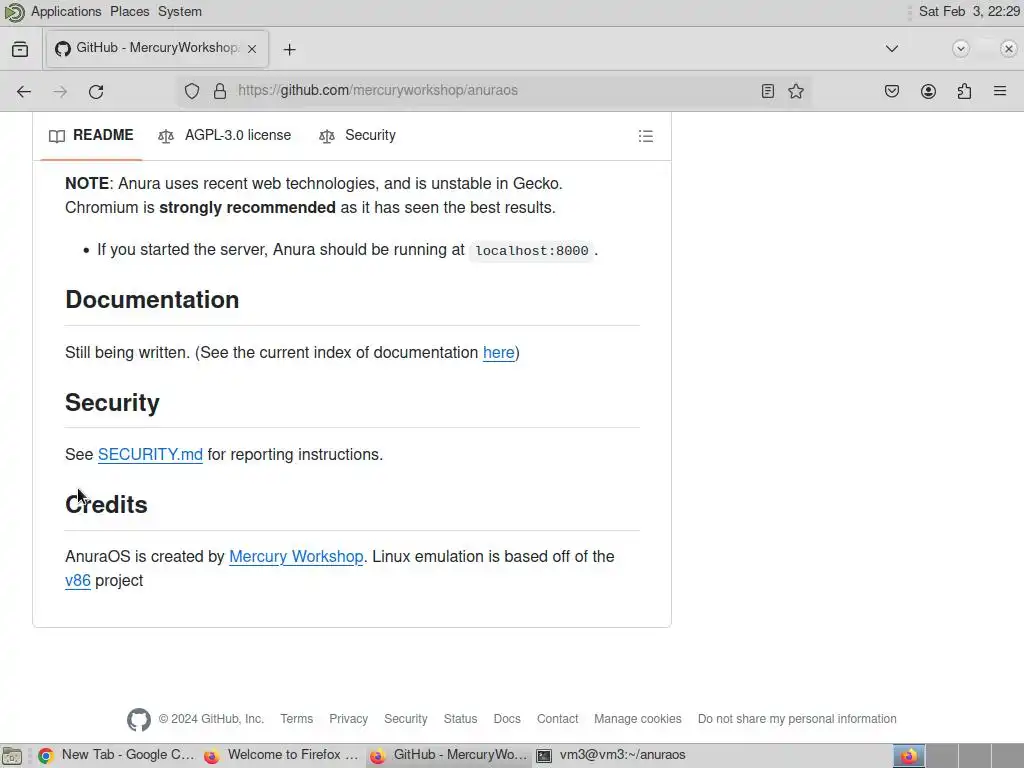The width and height of the screenshot is (1024, 768).
Task: Follow the documentation 'here' link
Action: [x=498, y=353]
